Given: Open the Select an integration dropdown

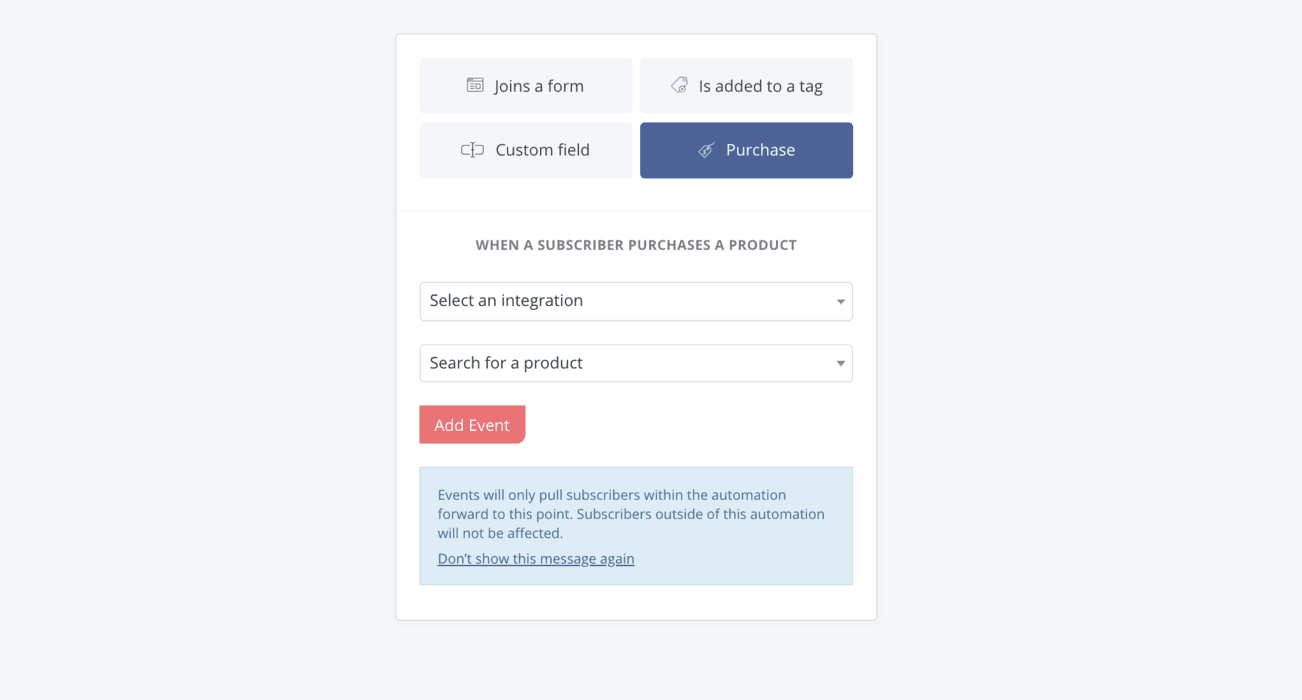Looking at the screenshot, I should pos(636,301).
